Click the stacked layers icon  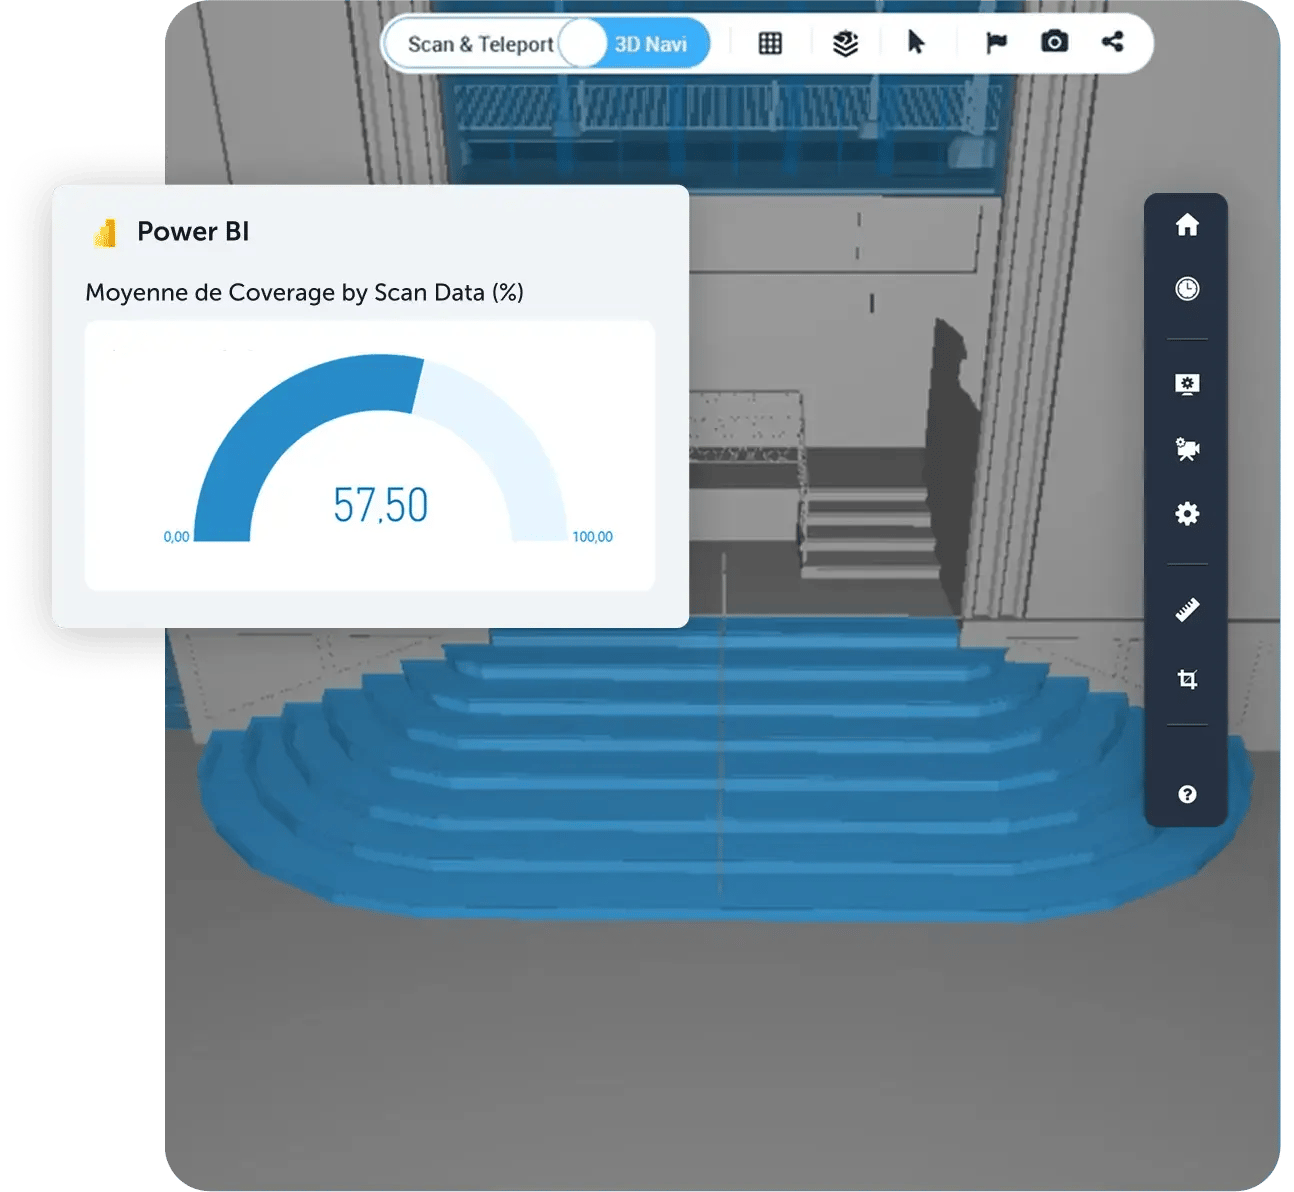click(x=845, y=43)
